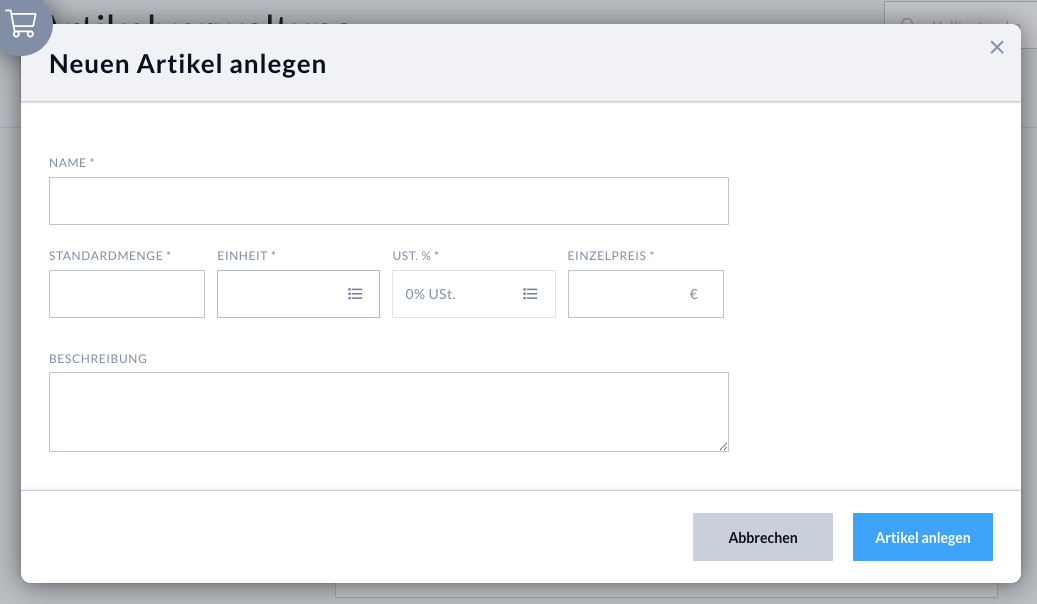Click the search magnifier icon behind the dialog

[908, 25]
